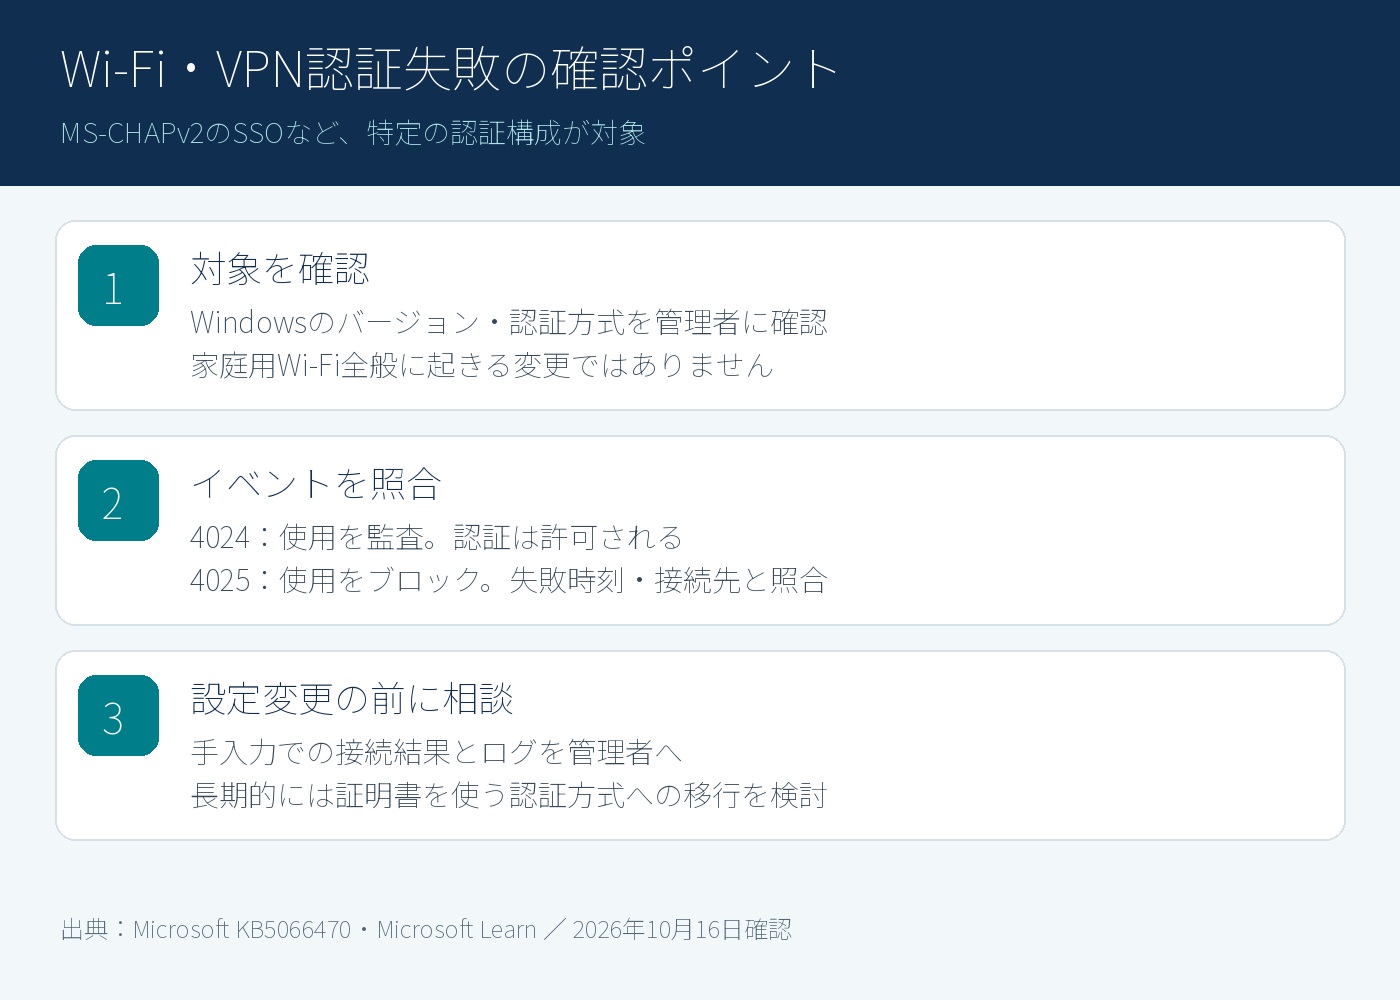Click the source footer mentioning "Microsoft KB5066470"
This screenshot has width=1400, height=1000.
pyautogui.click(x=426, y=929)
